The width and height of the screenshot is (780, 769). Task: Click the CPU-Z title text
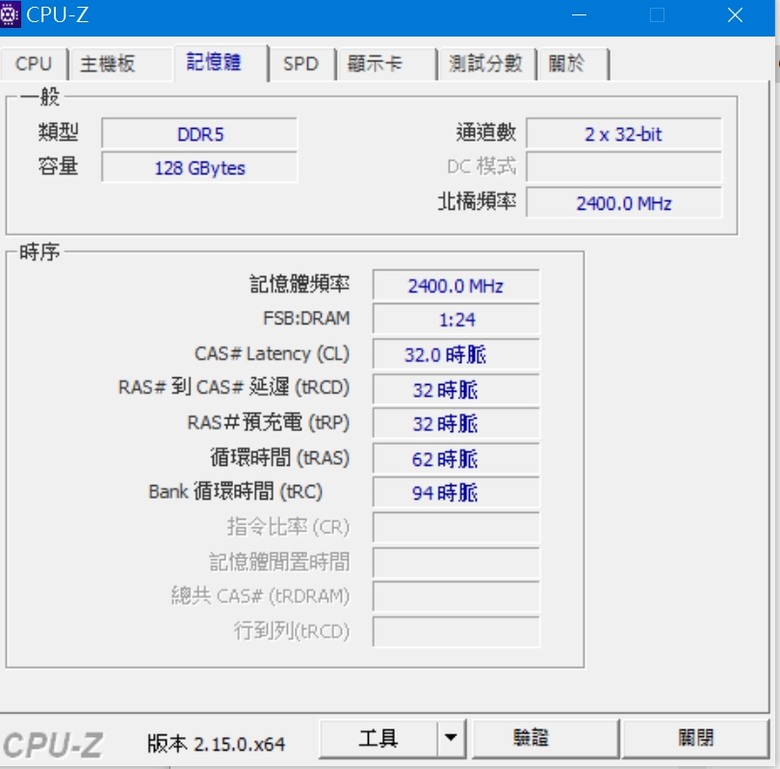click(58, 15)
